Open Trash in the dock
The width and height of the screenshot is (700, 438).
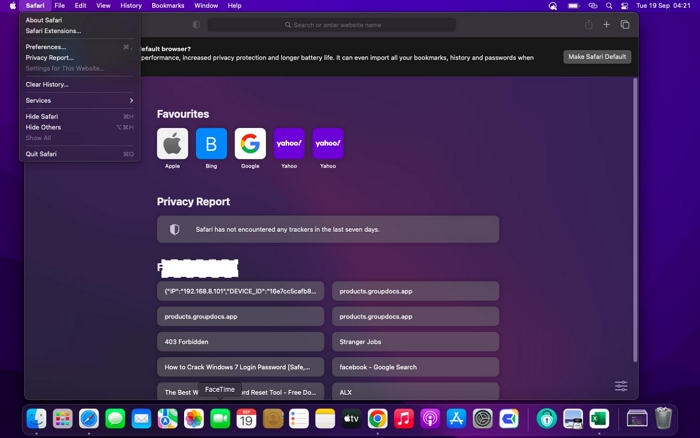(663, 418)
